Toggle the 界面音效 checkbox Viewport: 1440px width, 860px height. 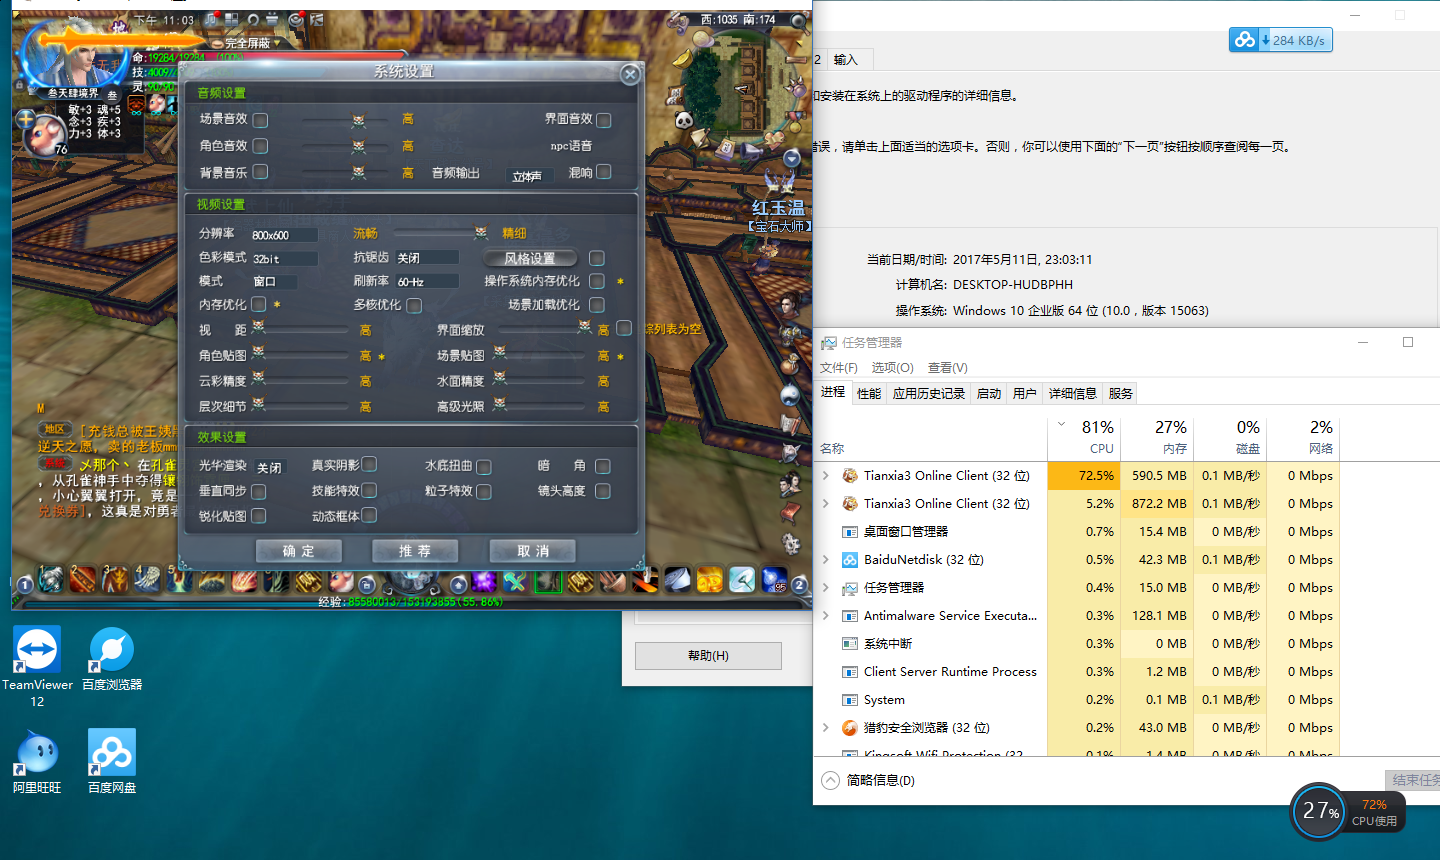[603, 120]
